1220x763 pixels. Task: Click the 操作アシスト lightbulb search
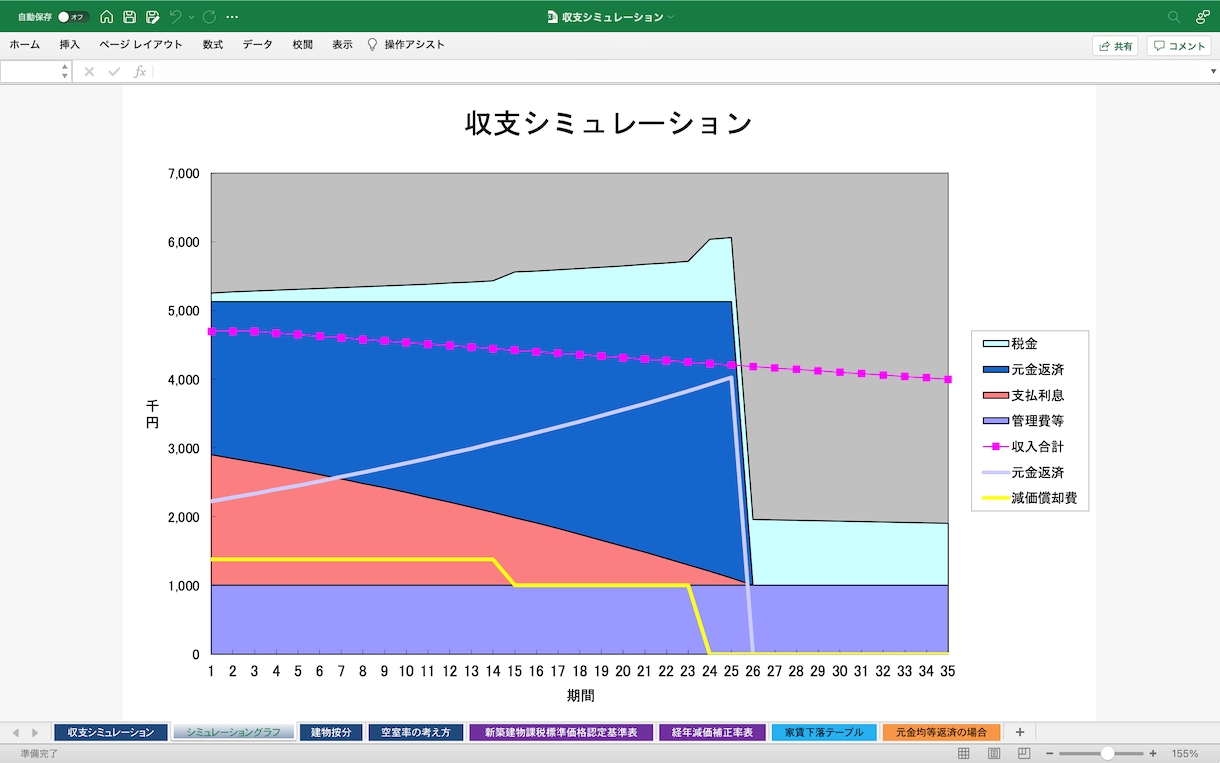(x=406, y=45)
